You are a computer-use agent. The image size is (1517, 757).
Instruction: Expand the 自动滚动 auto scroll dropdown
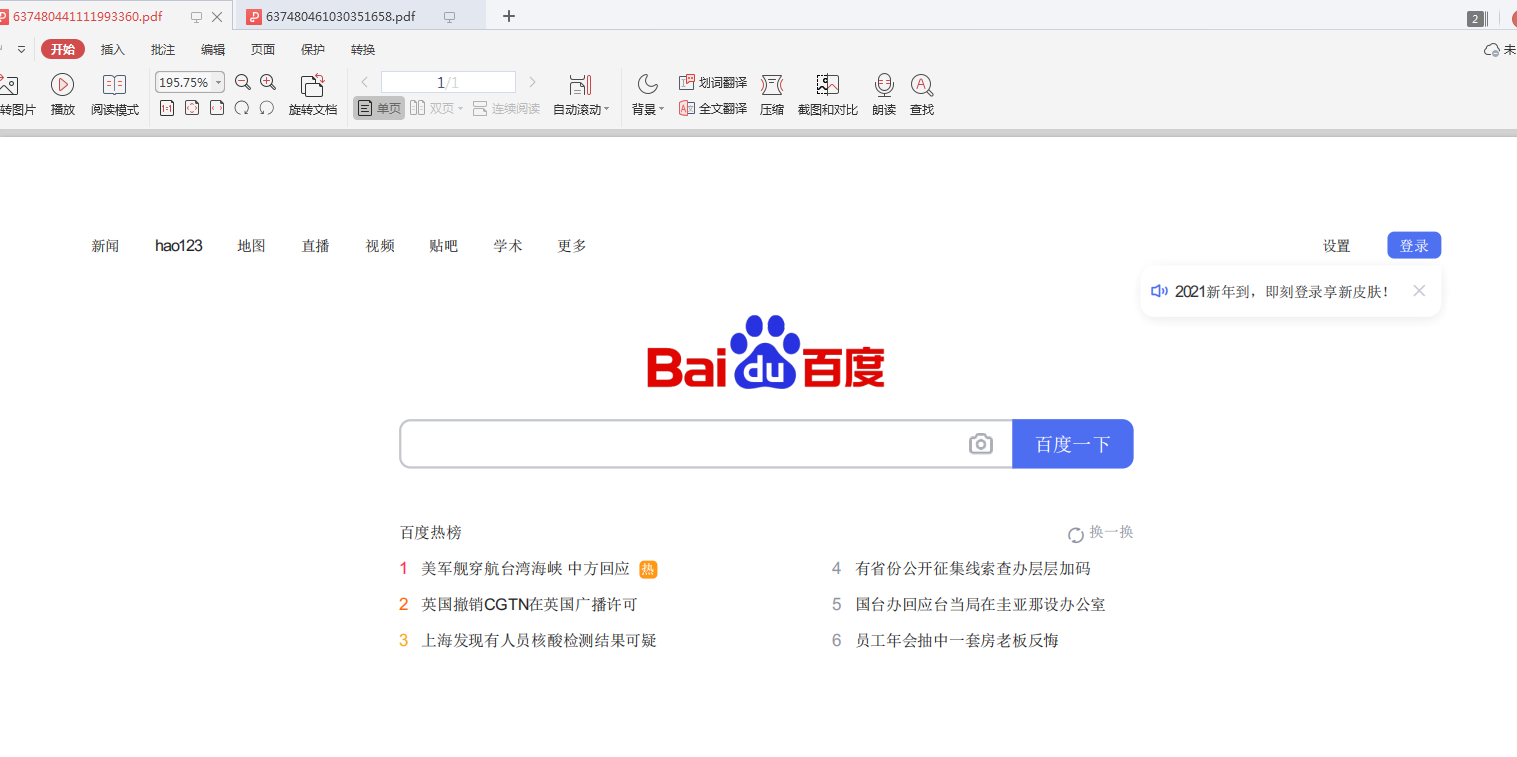(x=607, y=109)
